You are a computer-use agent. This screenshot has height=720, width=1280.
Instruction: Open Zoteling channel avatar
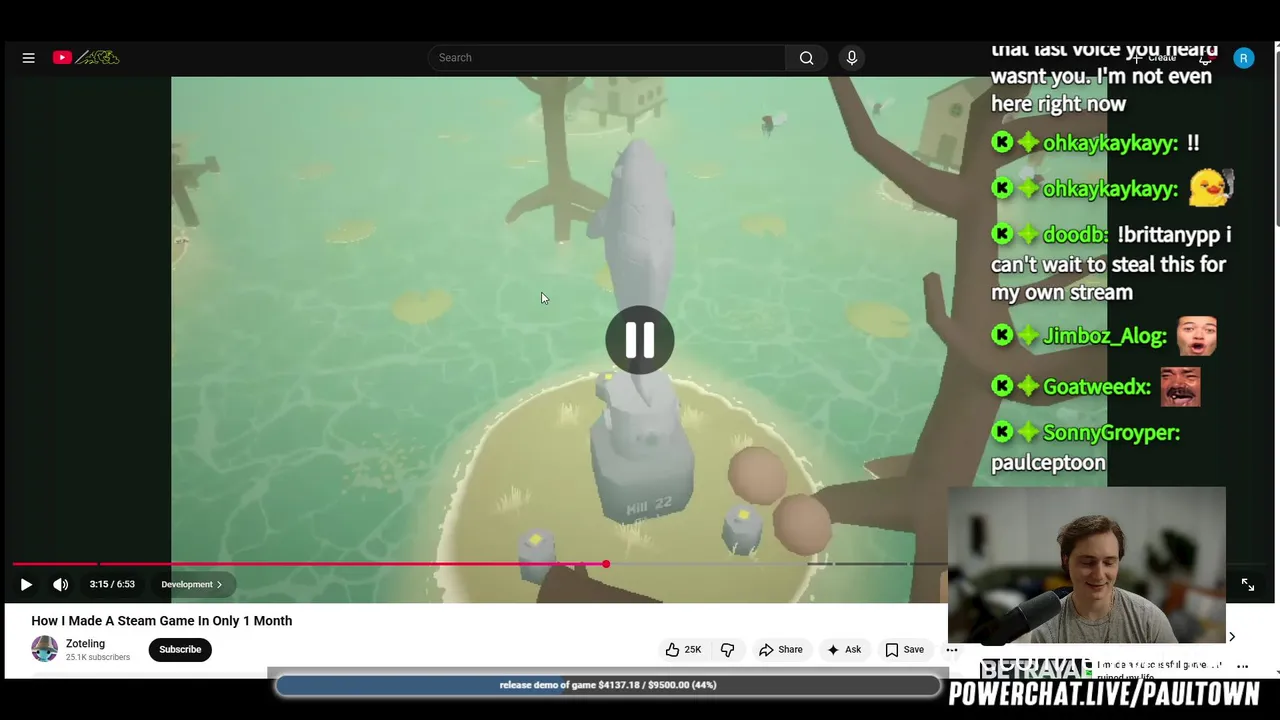click(x=45, y=649)
